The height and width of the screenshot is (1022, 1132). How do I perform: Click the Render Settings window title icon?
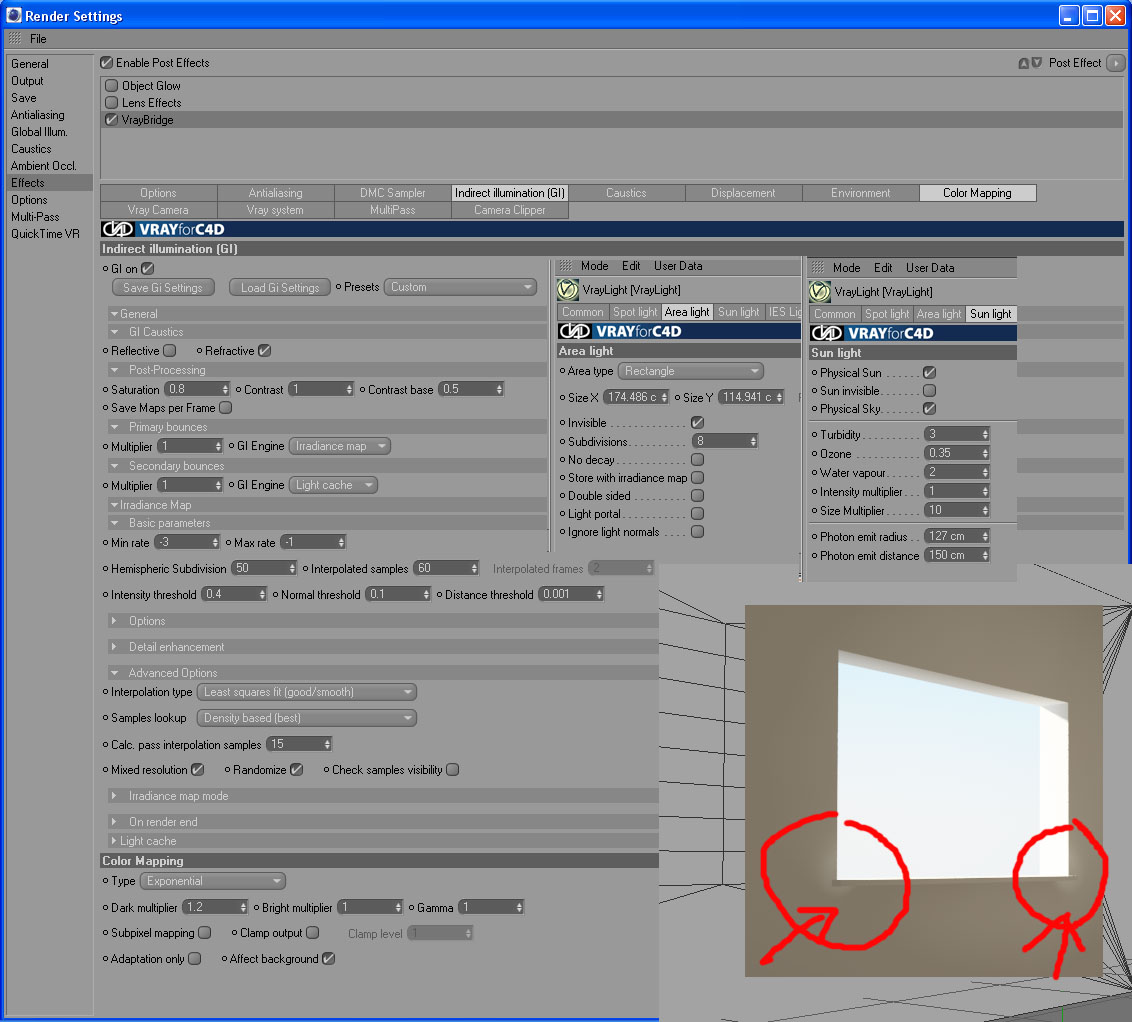pos(13,14)
